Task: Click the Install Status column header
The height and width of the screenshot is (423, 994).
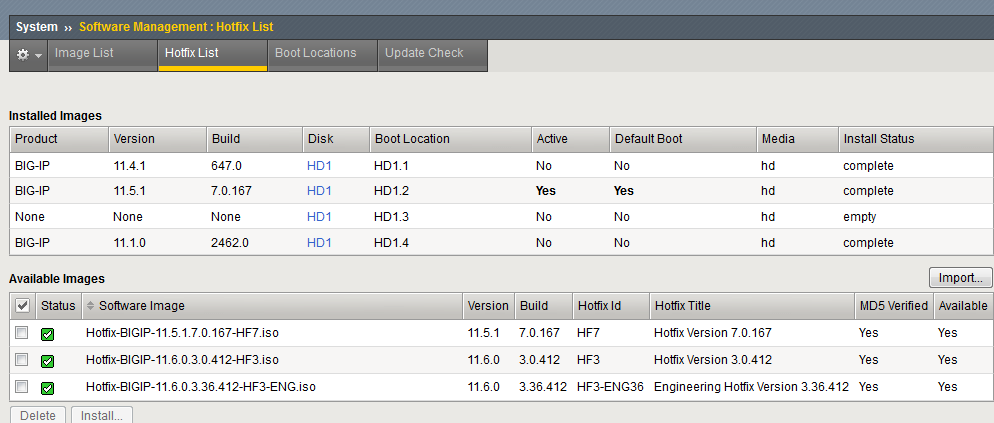Action: (x=915, y=139)
